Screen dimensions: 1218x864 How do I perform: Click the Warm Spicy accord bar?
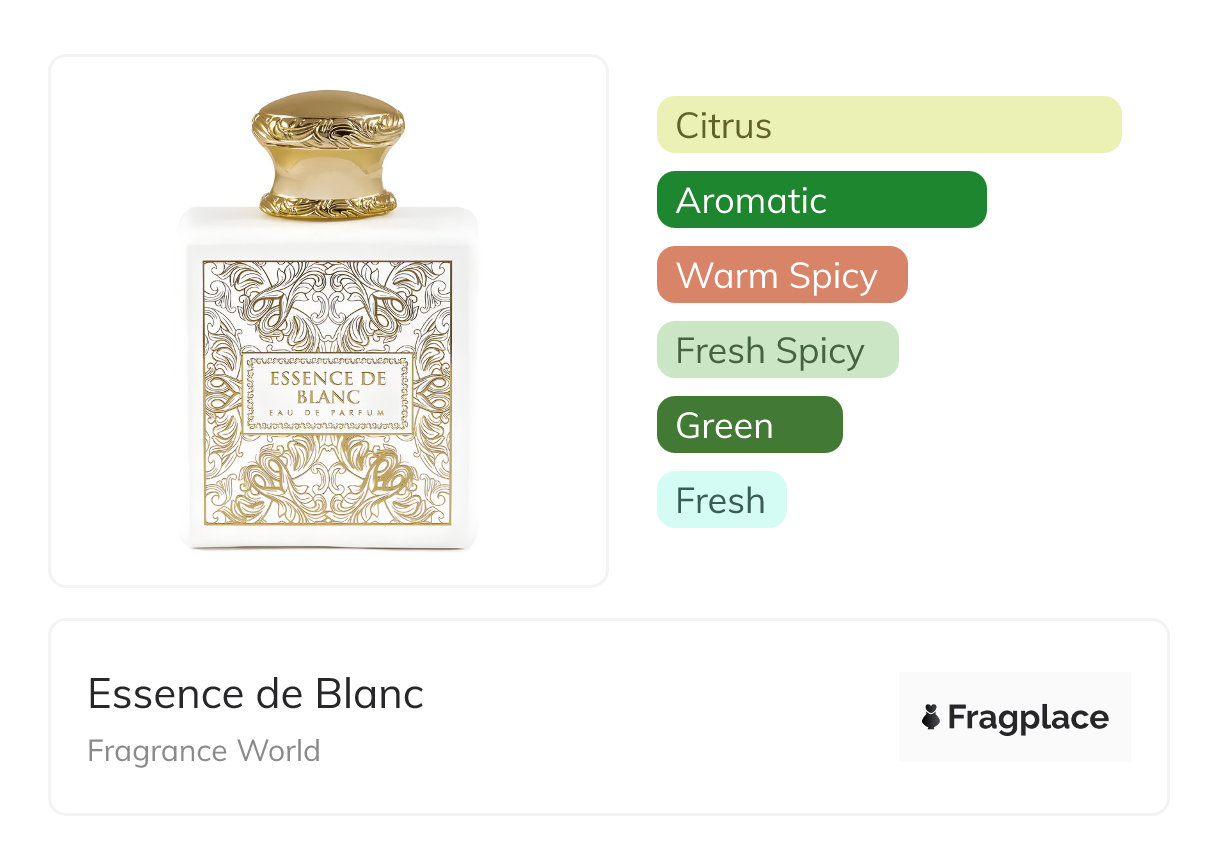(781, 275)
